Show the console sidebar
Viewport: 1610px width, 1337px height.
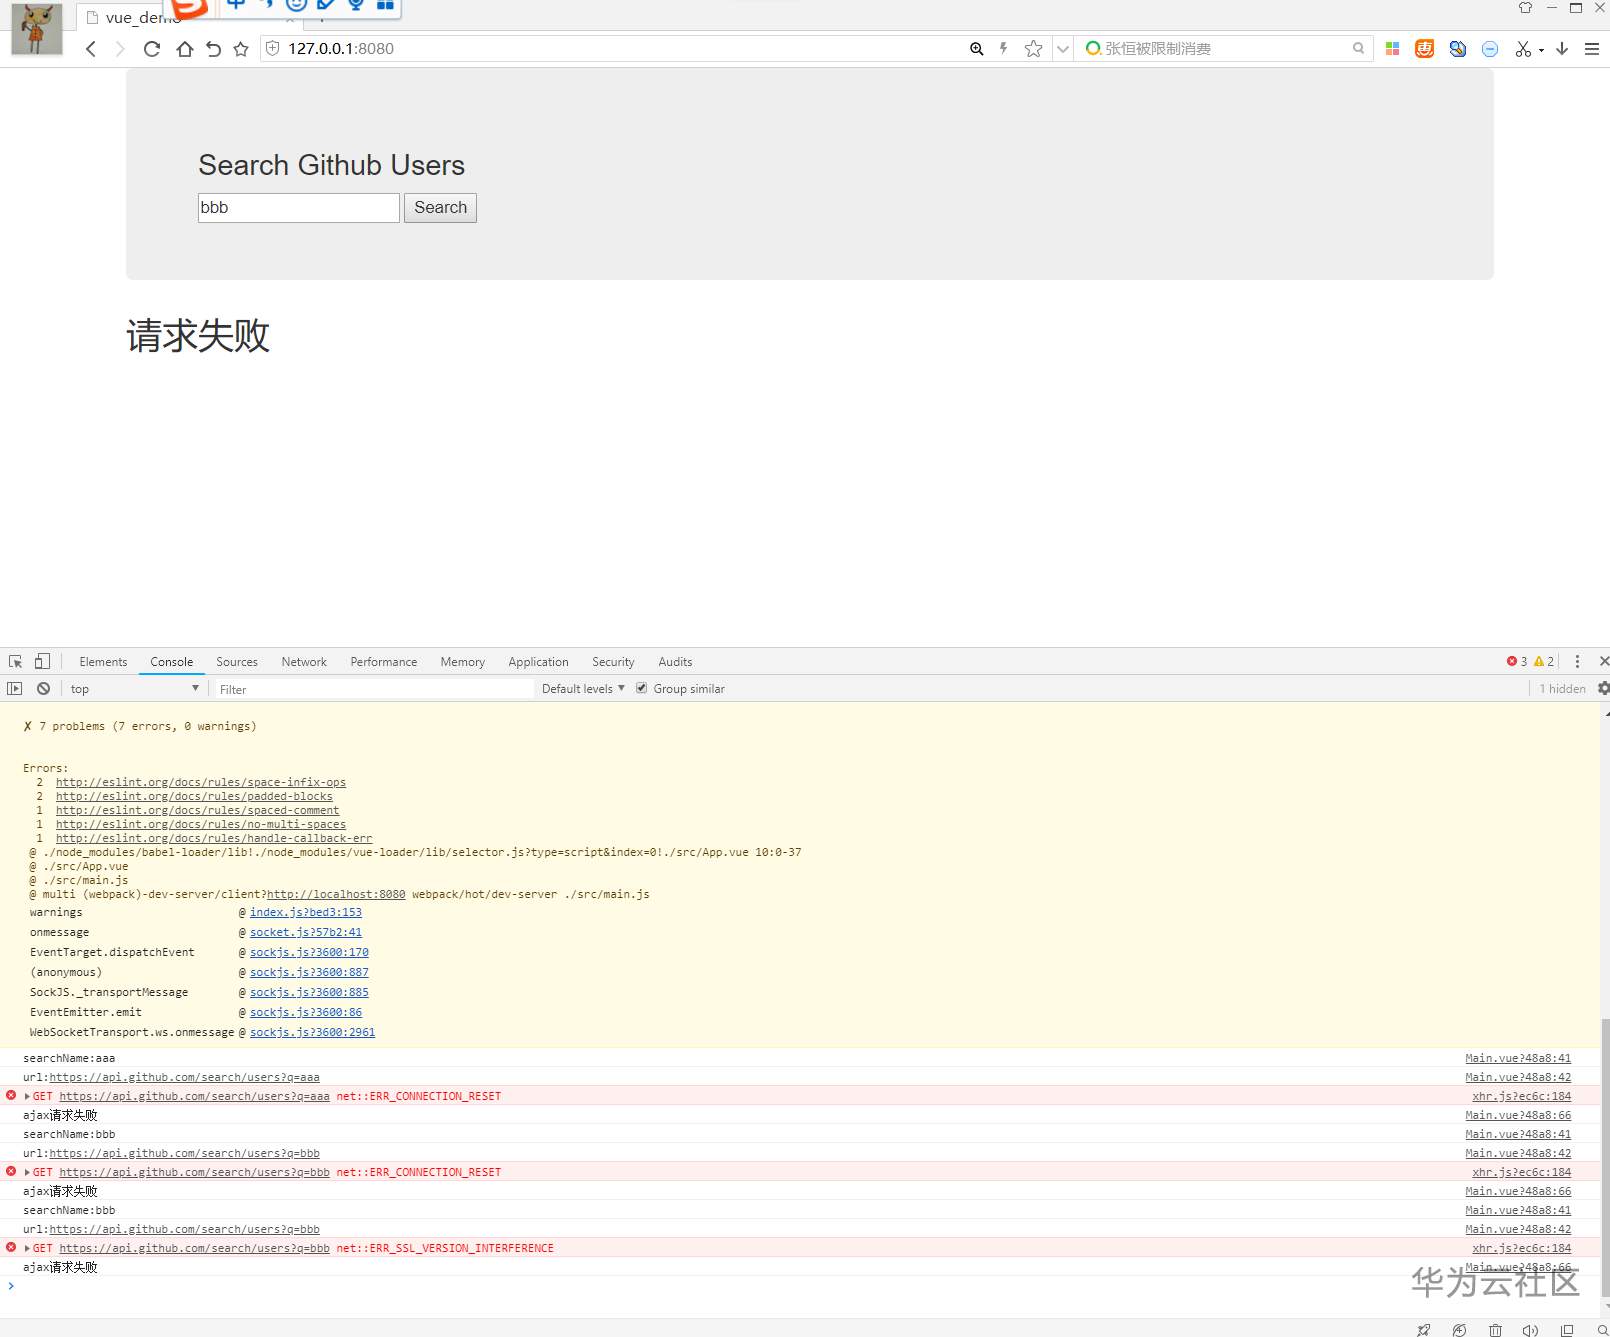point(15,689)
